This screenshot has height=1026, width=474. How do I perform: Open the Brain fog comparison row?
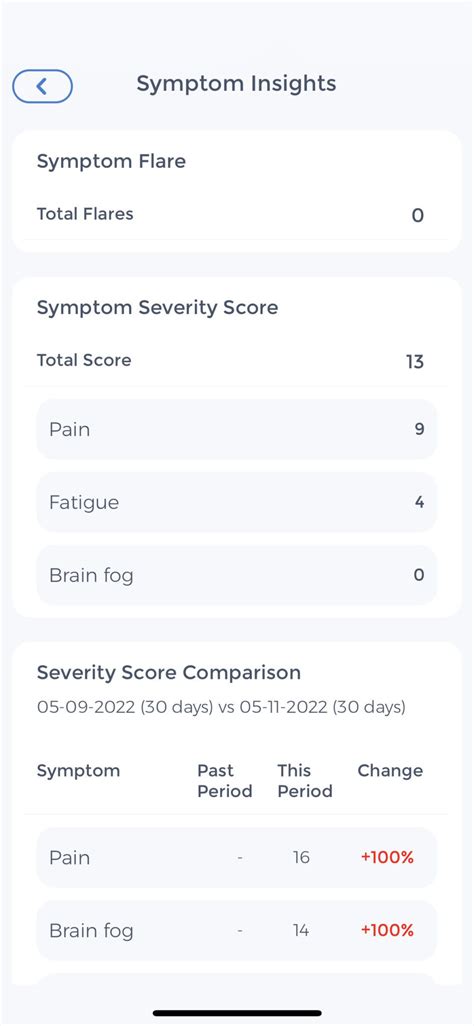pyautogui.click(x=236, y=930)
